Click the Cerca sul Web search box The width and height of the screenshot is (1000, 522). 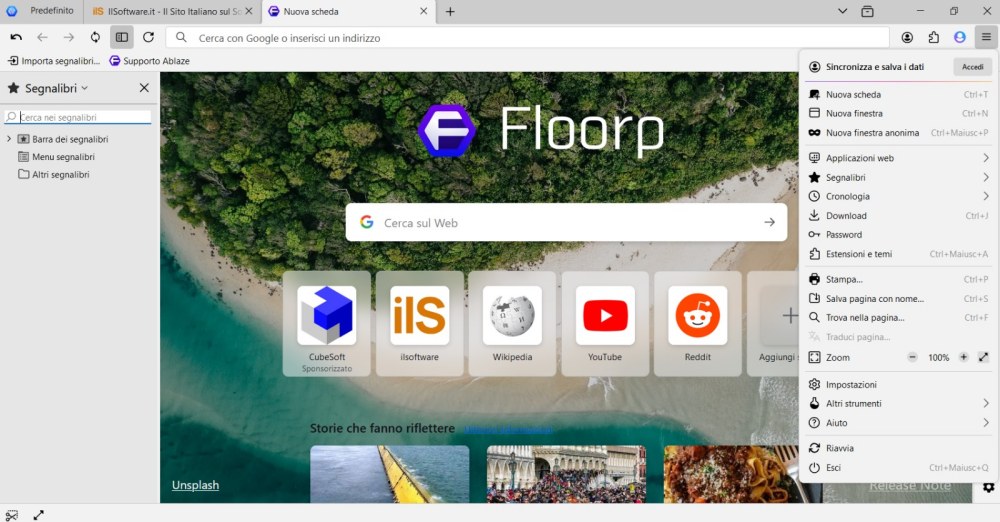pyautogui.click(x=566, y=223)
